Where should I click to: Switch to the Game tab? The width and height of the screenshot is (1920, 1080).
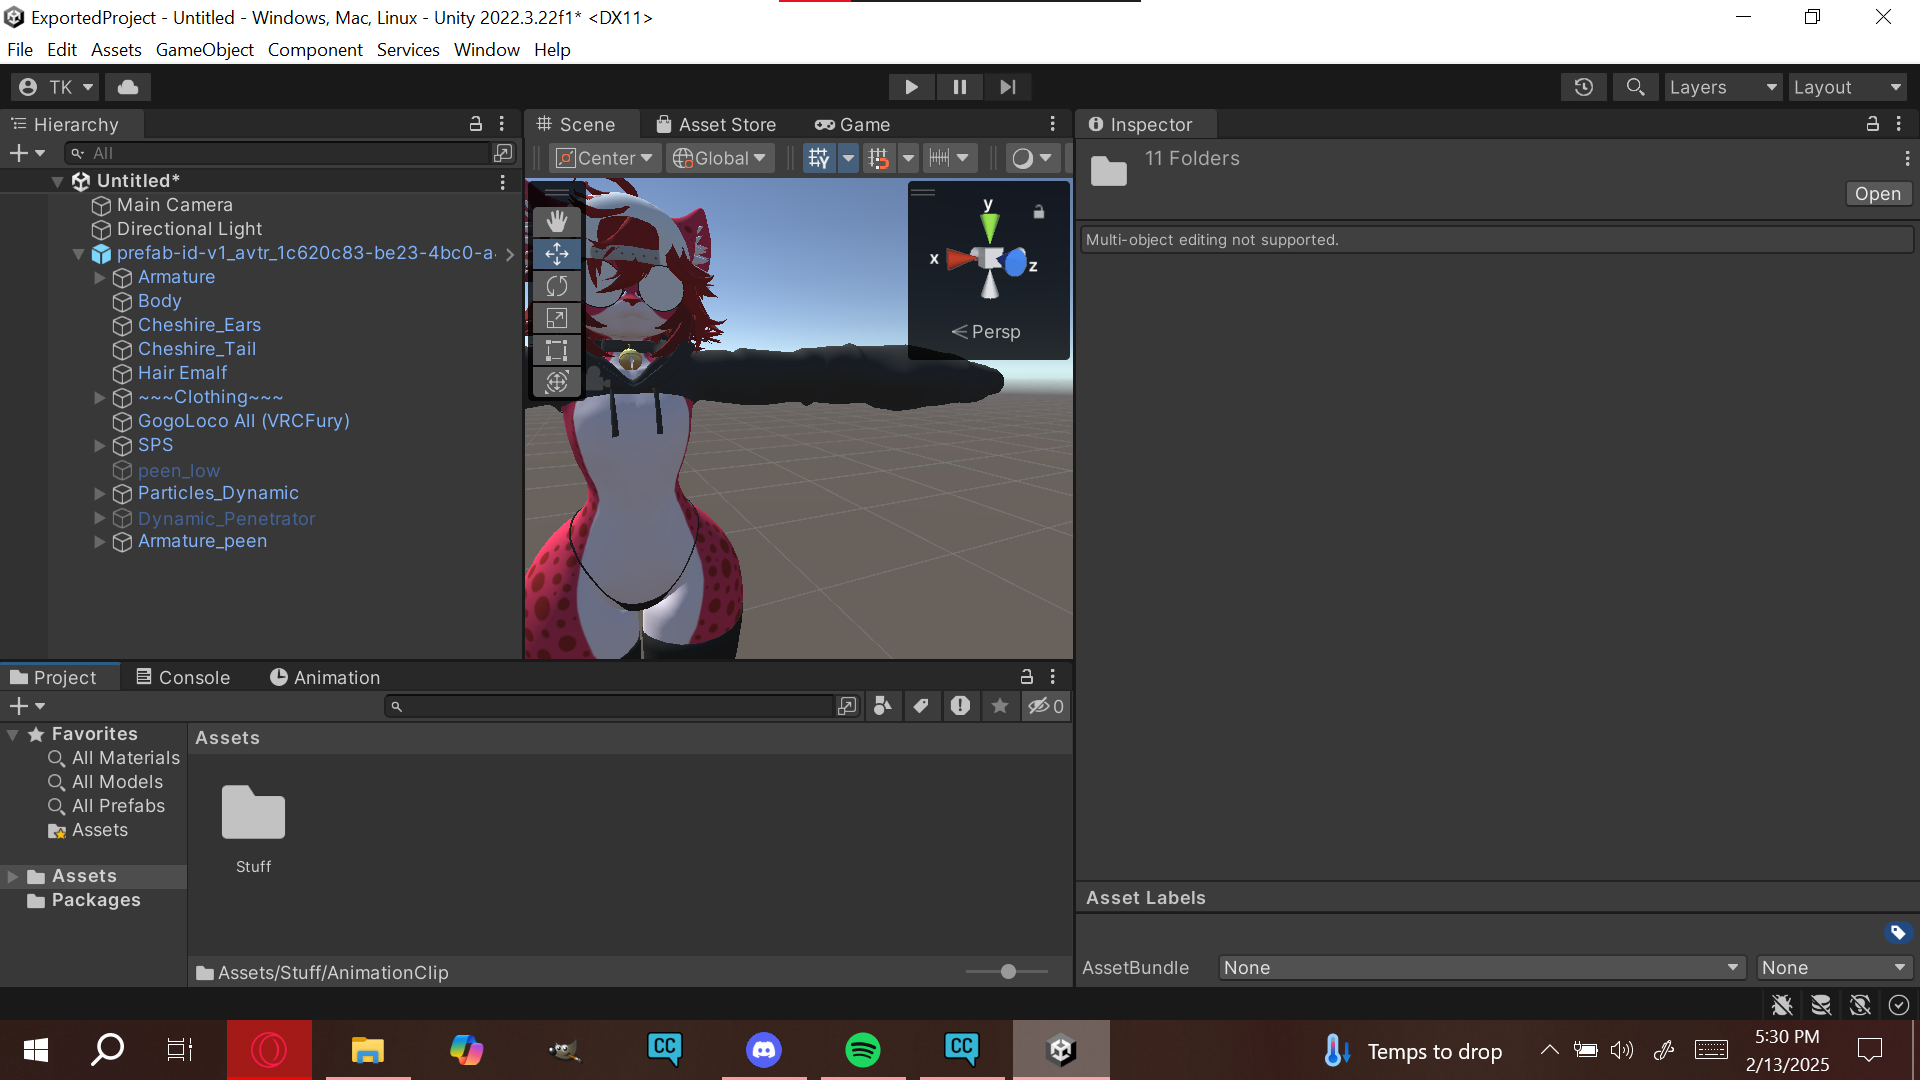pyautogui.click(x=853, y=124)
